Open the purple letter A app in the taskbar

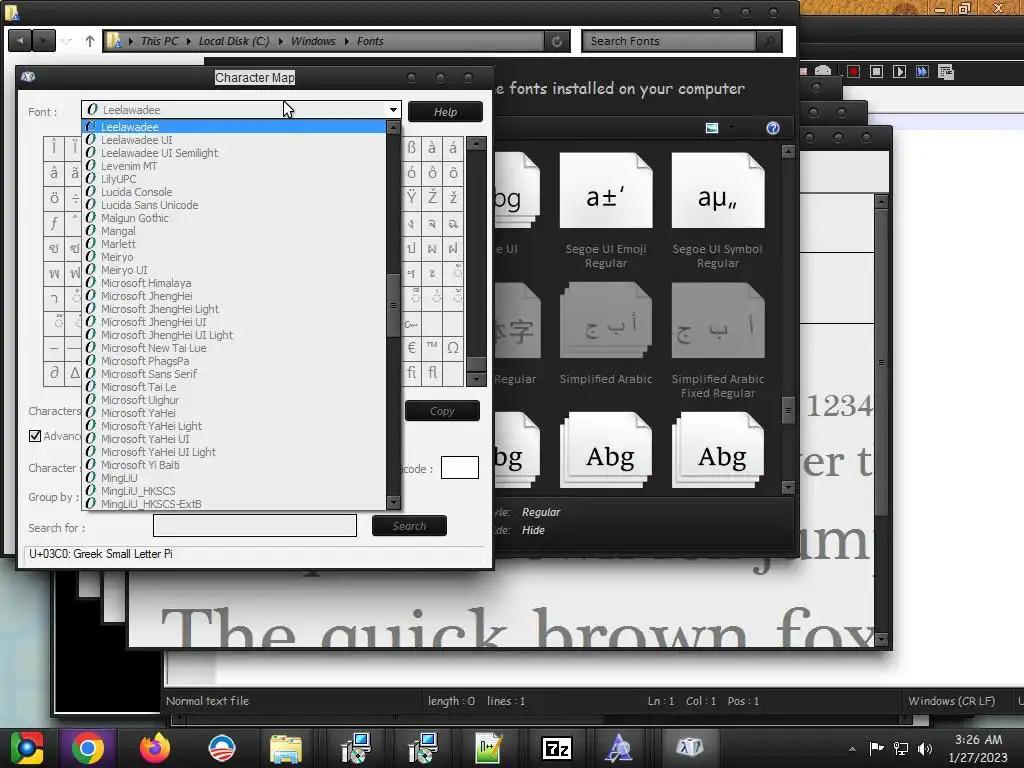[618, 748]
